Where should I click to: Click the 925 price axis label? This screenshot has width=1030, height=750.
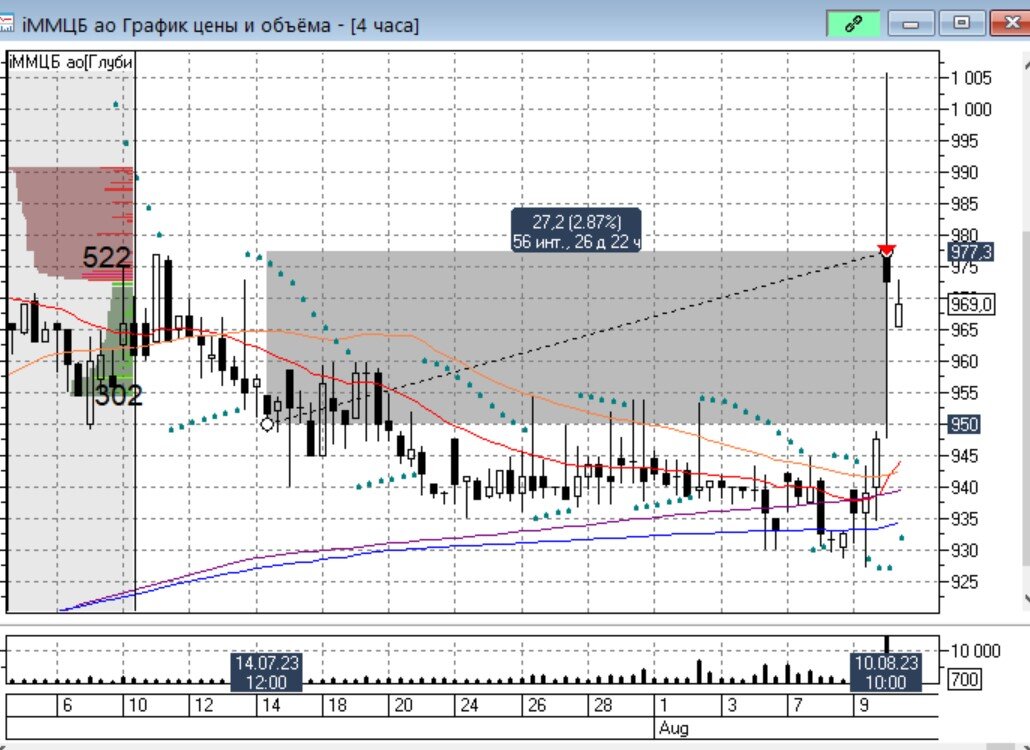[964, 582]
